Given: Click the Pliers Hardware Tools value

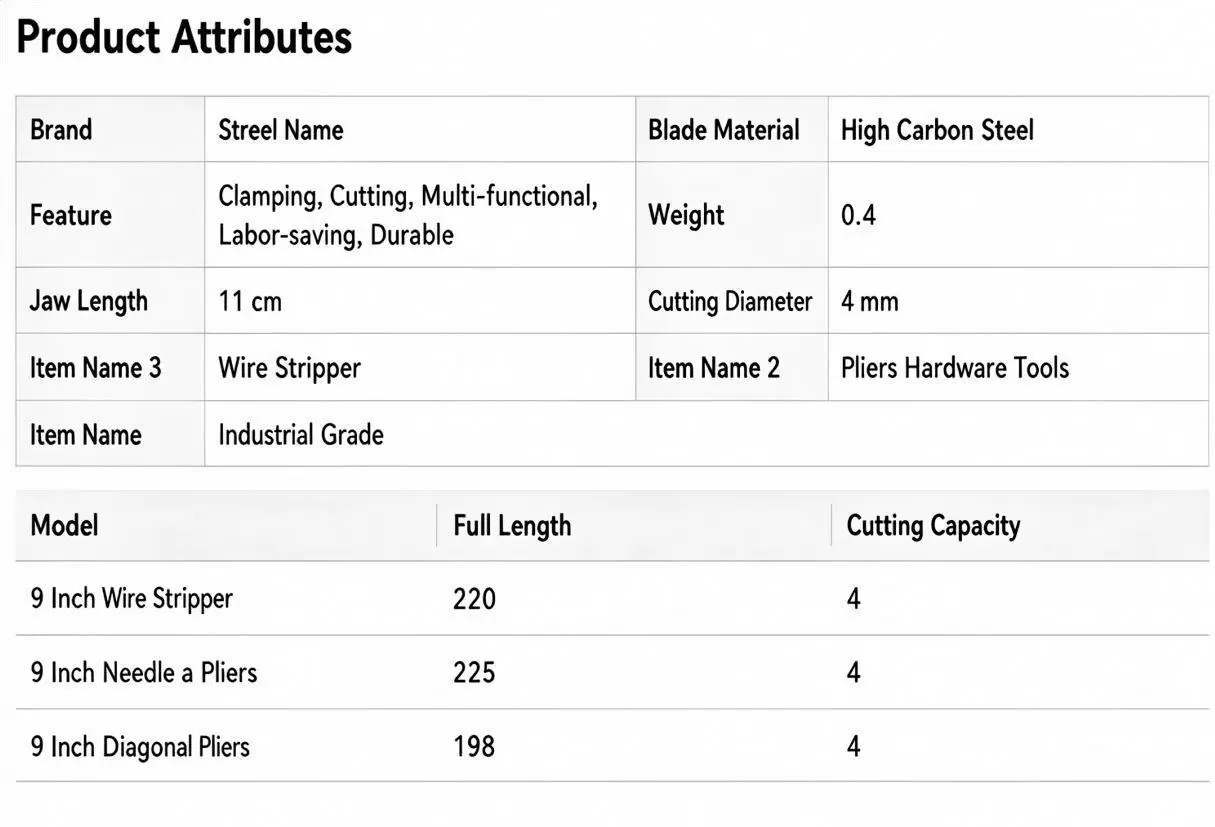Looking at the screenshot, I should coord(955,368).
